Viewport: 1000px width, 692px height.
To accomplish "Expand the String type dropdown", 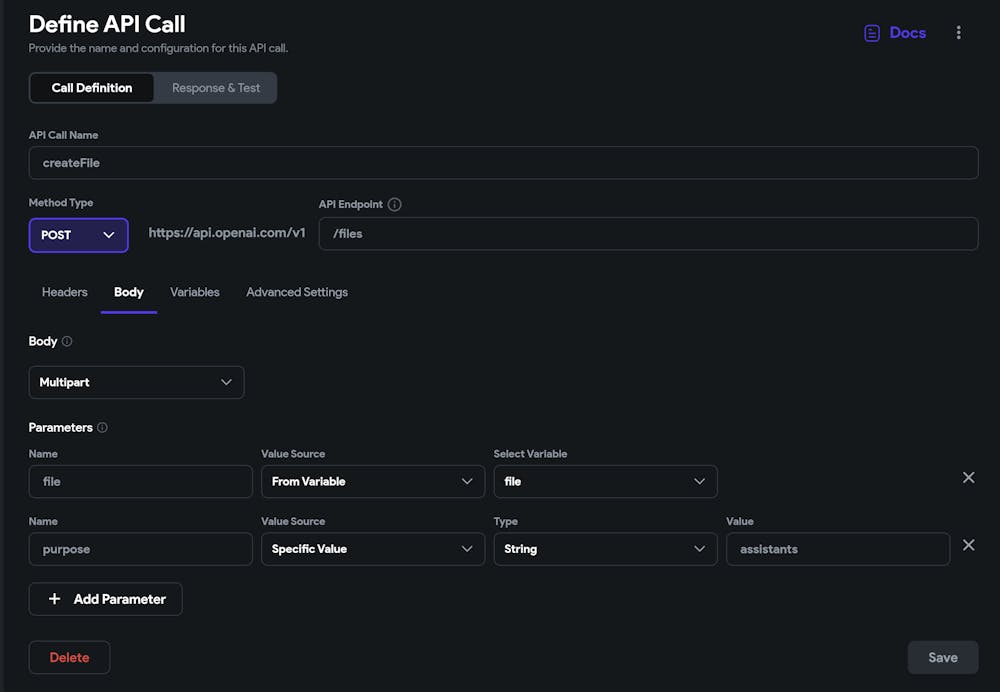I will tap(605, 549).
